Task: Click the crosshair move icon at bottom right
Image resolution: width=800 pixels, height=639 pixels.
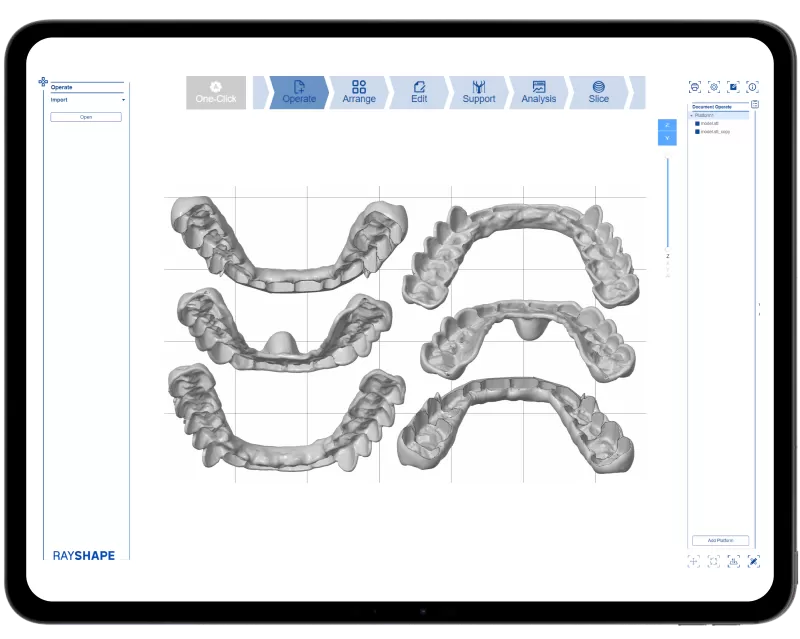Action: 694,561
